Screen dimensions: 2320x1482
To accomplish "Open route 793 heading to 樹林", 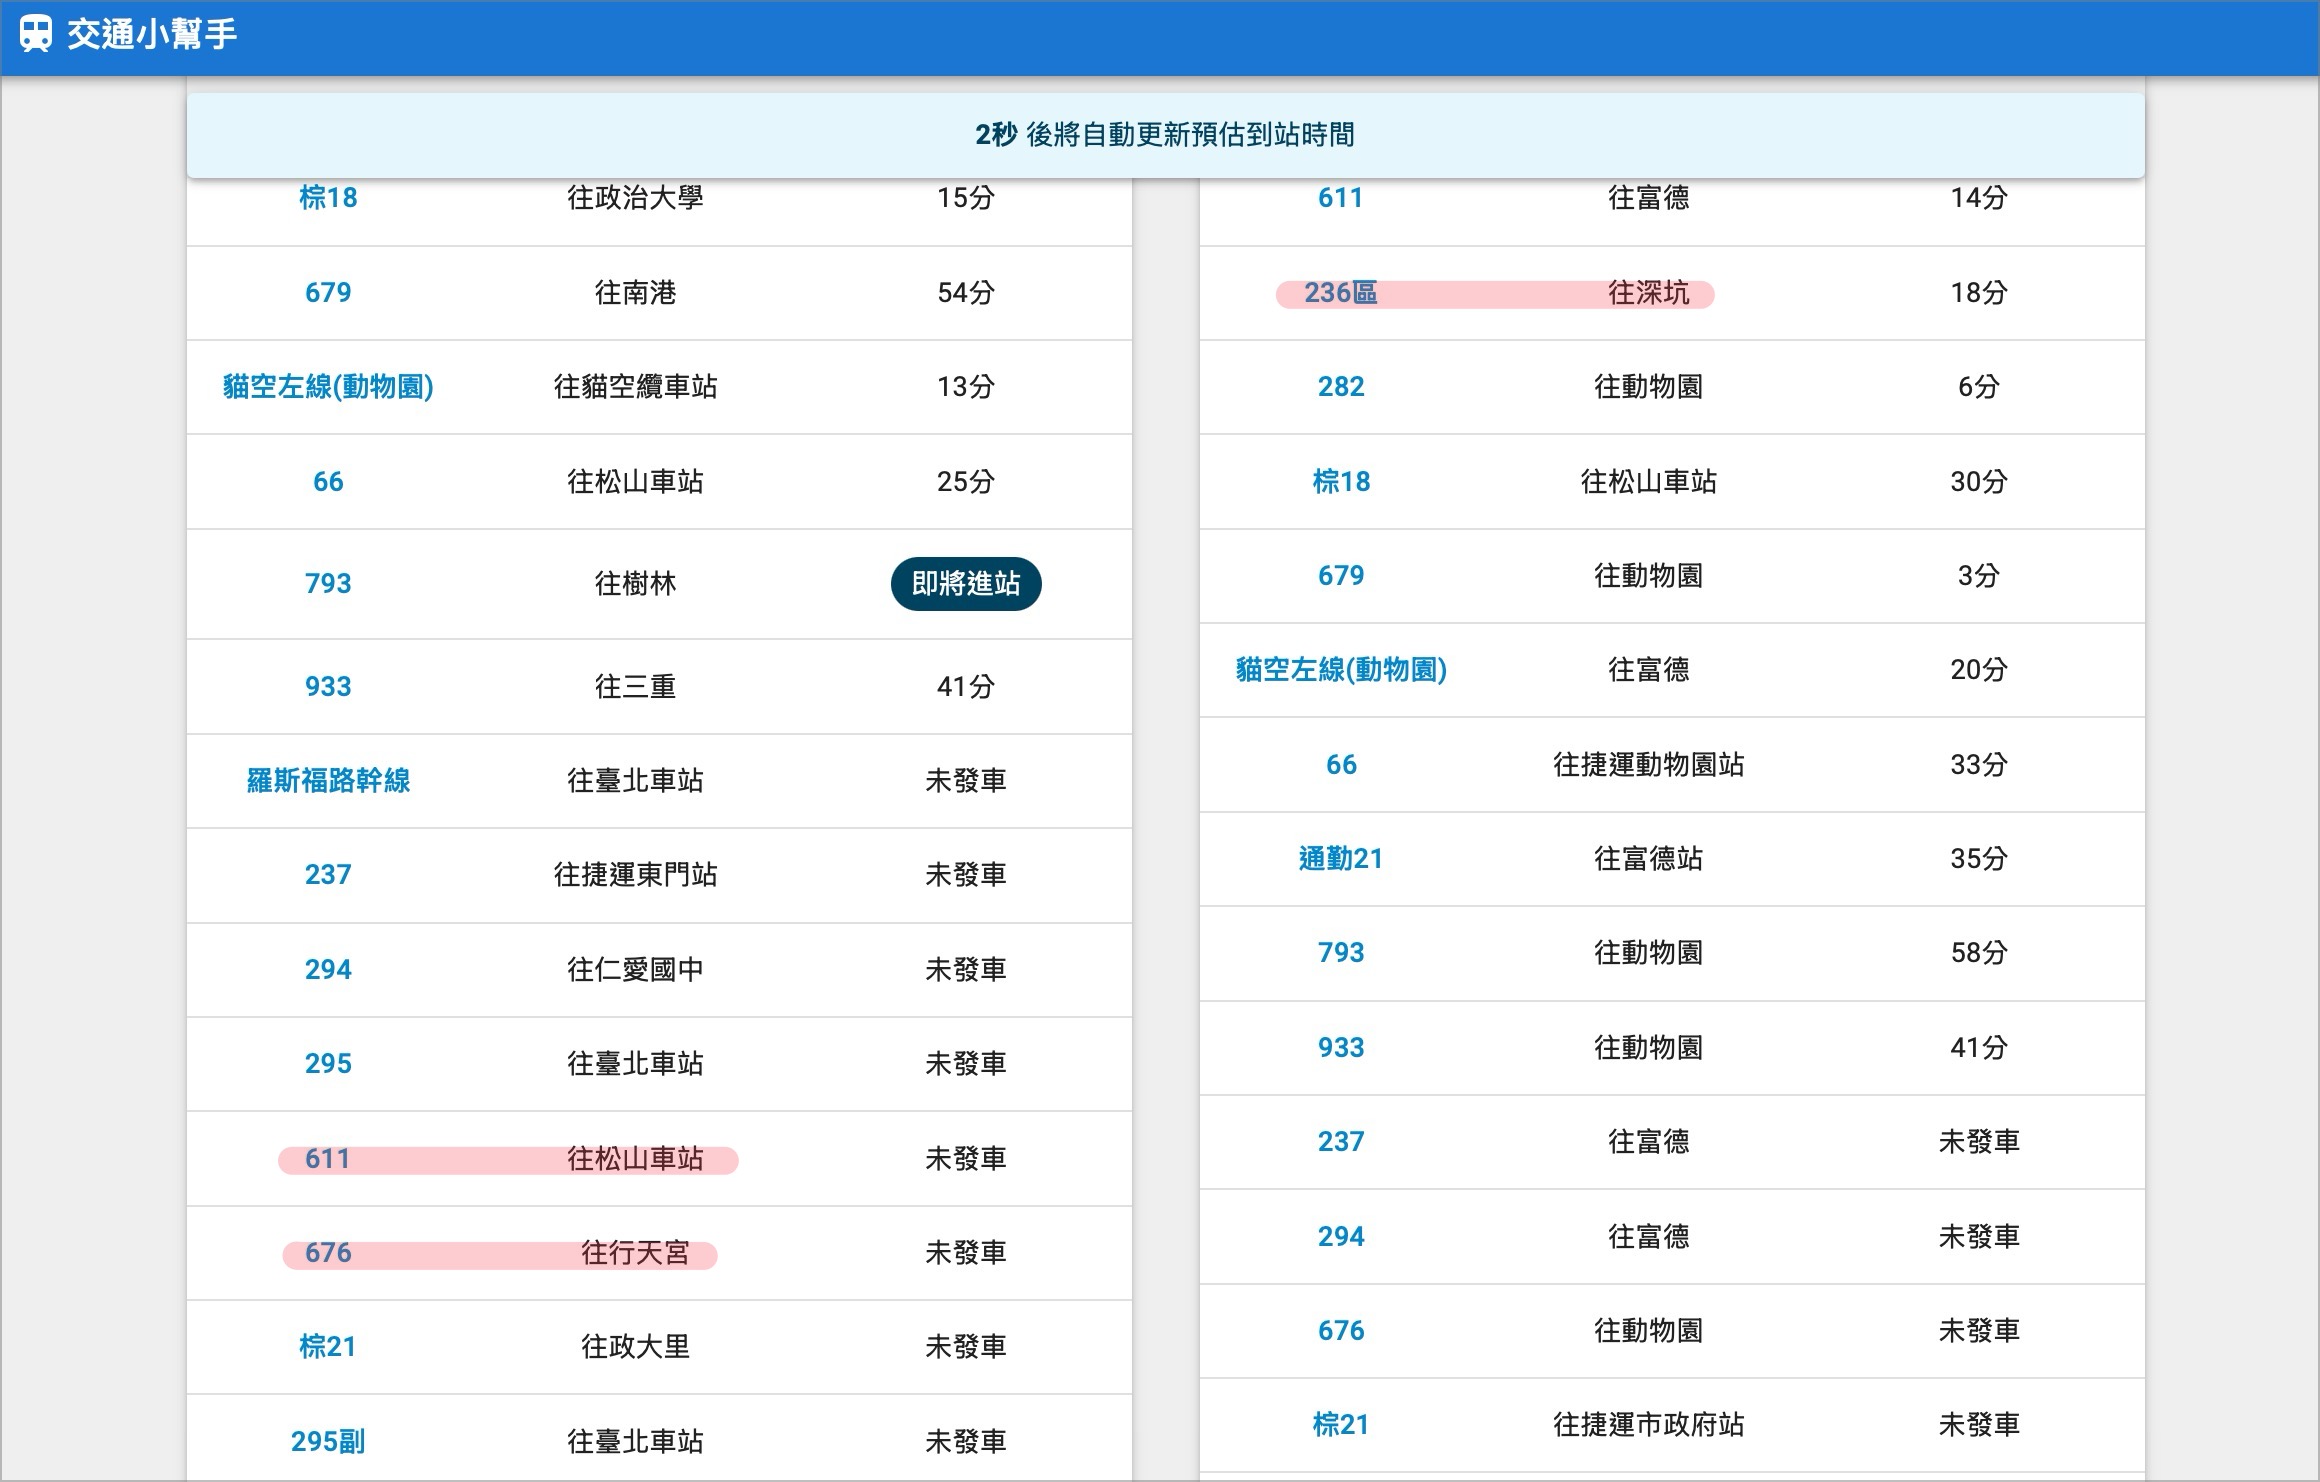I will pyautogui.click(x=328, y=584).
